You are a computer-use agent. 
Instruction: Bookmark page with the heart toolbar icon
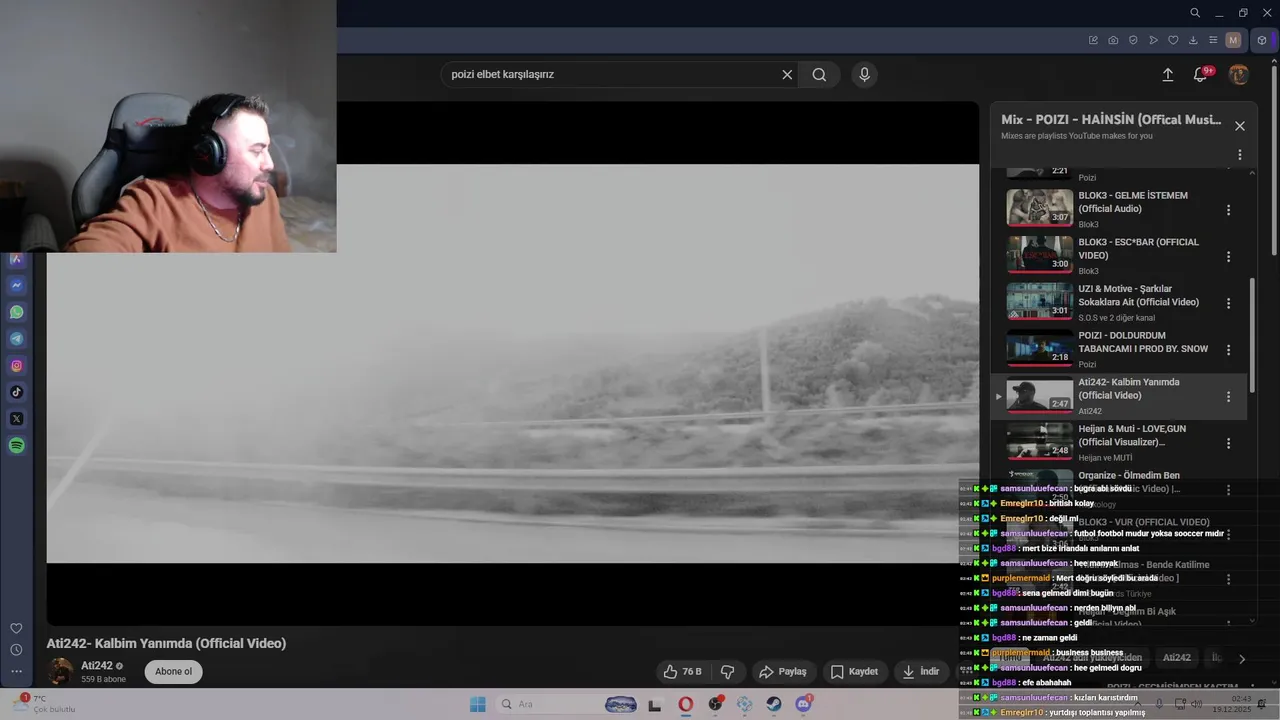[x=1173, y=40]
